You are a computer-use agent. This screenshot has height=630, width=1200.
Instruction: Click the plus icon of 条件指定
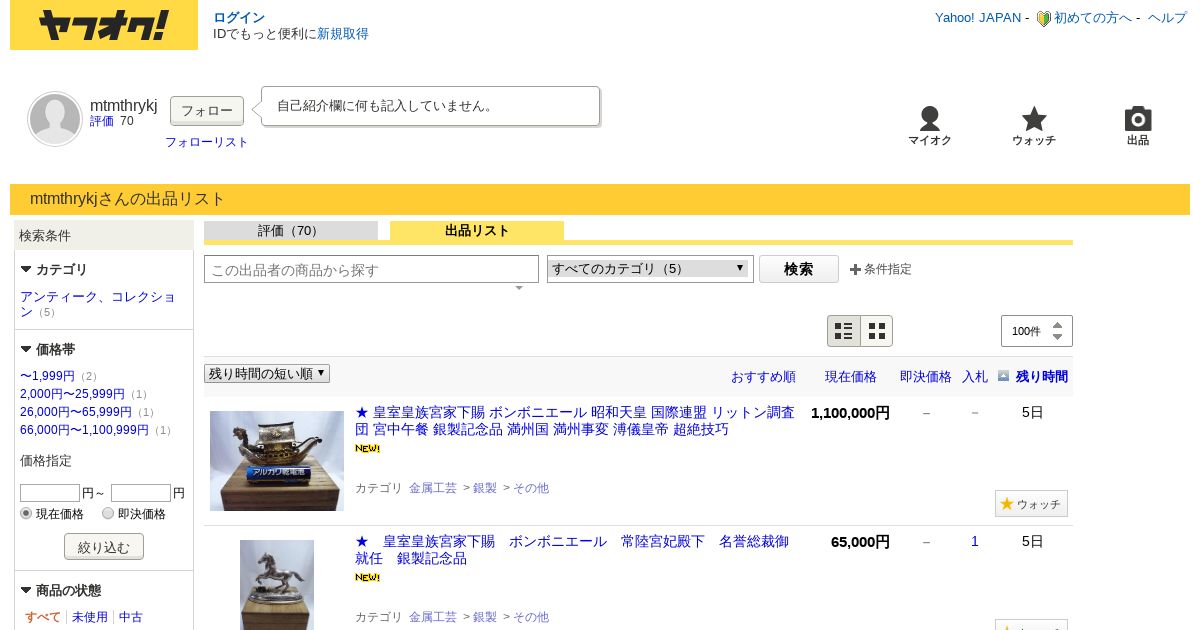coord(855,269)
